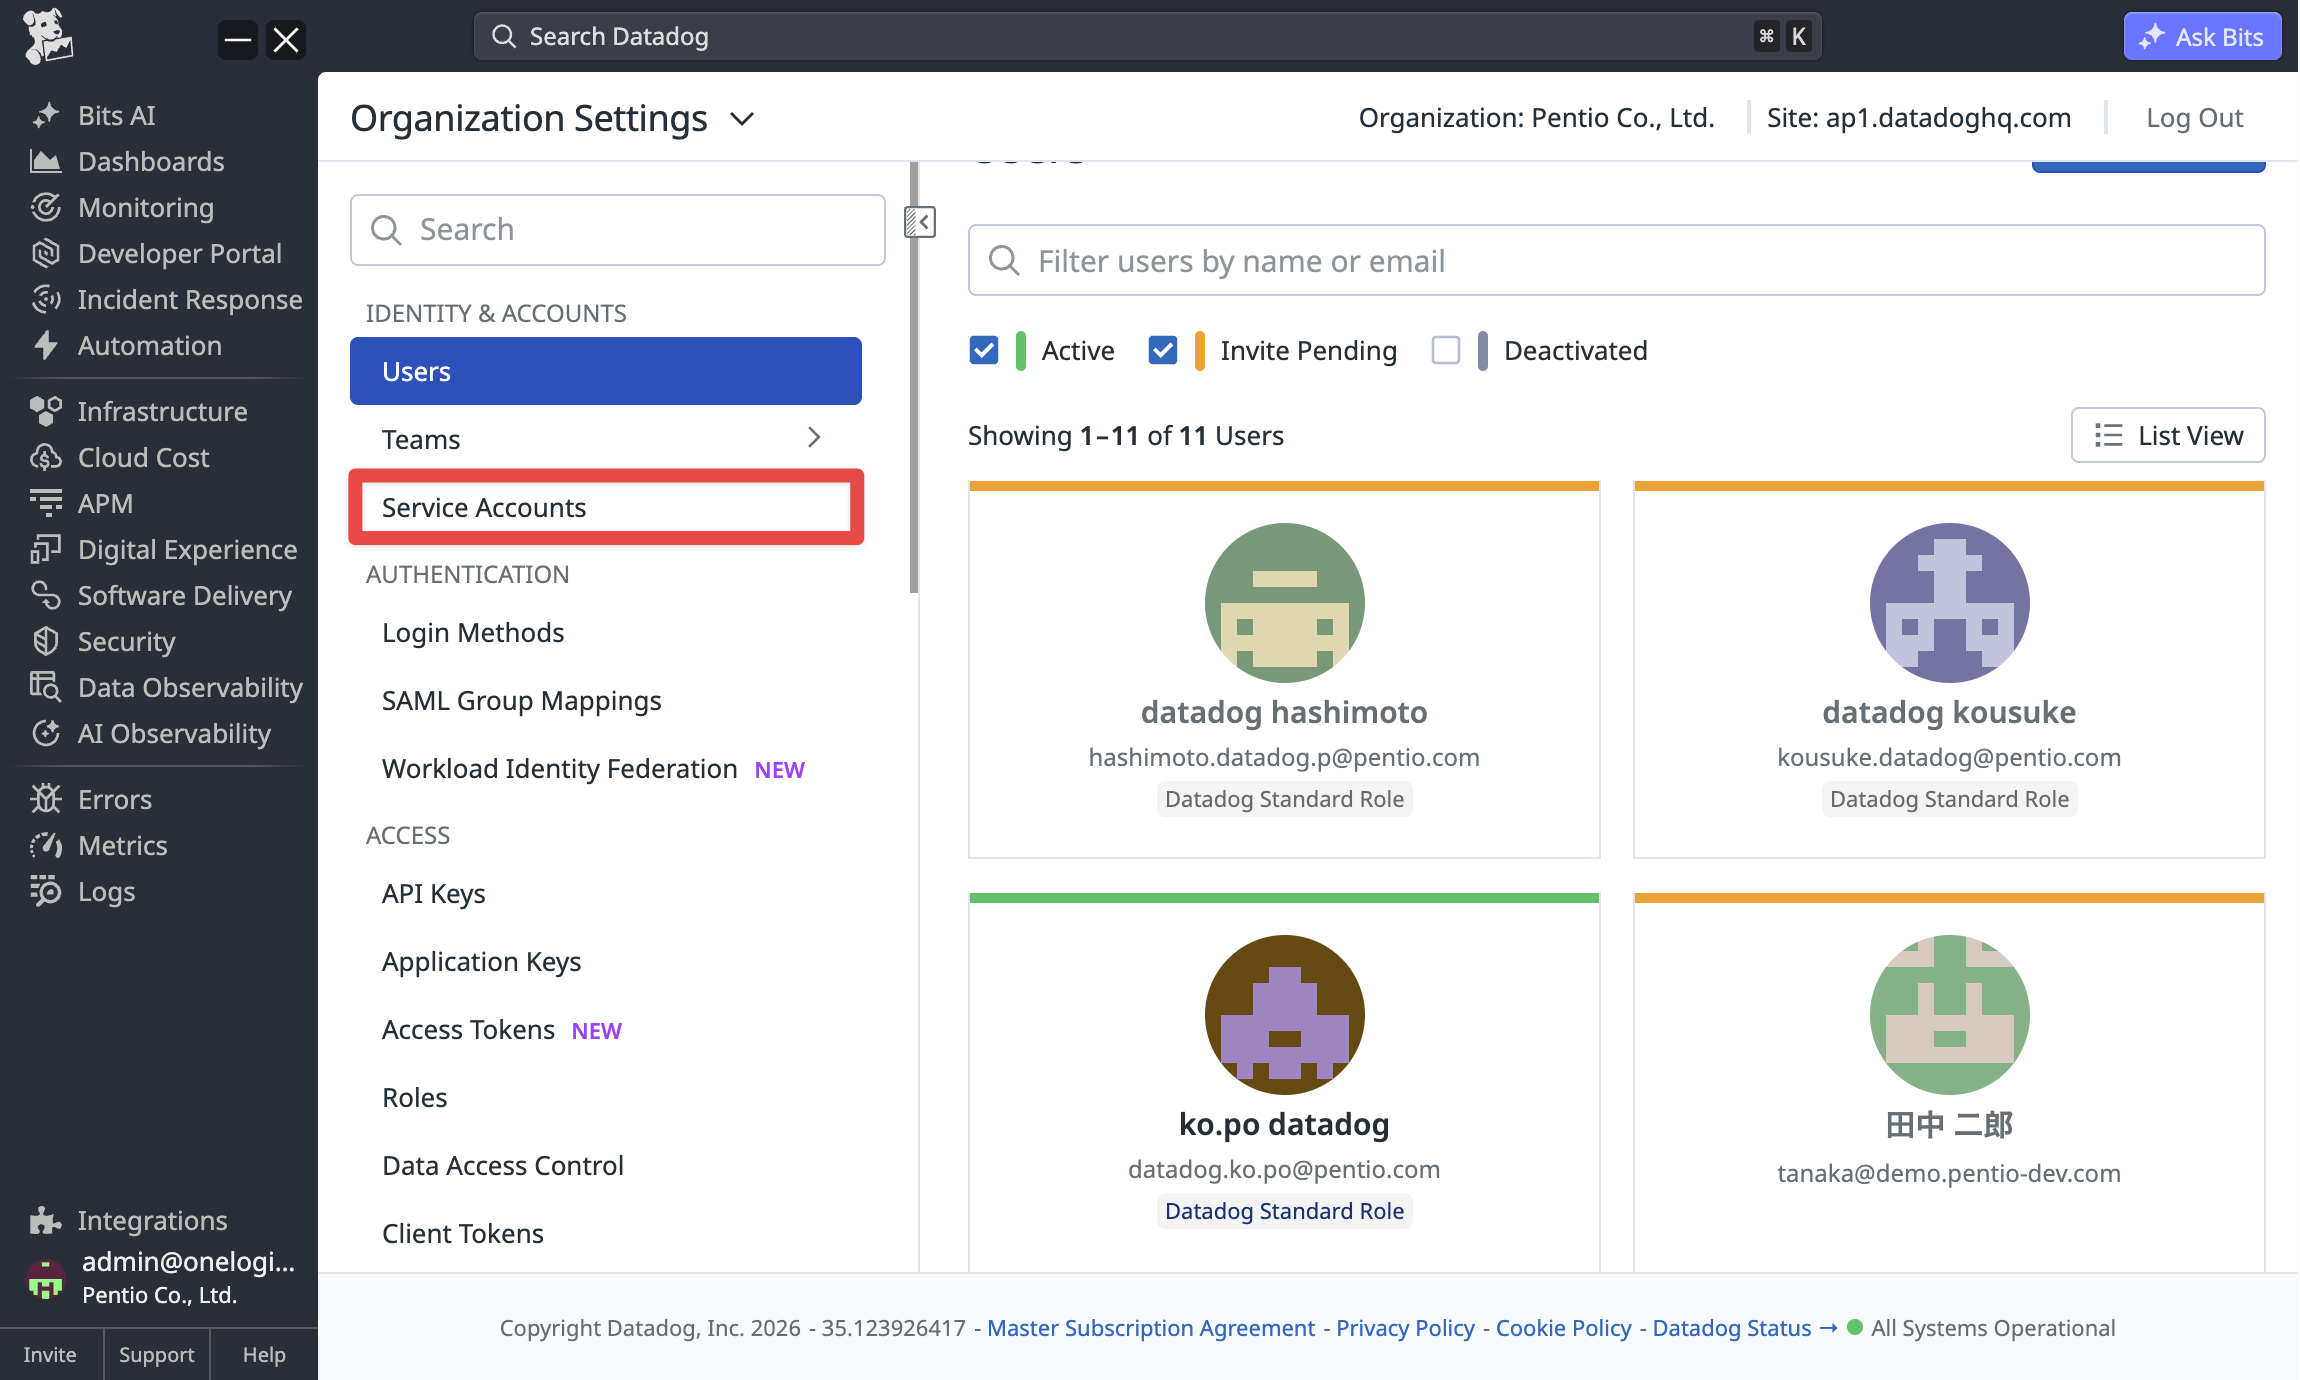Click the Ask Bits button
Screen dimensions: 2300x1380
click(x=2202, y=37)
